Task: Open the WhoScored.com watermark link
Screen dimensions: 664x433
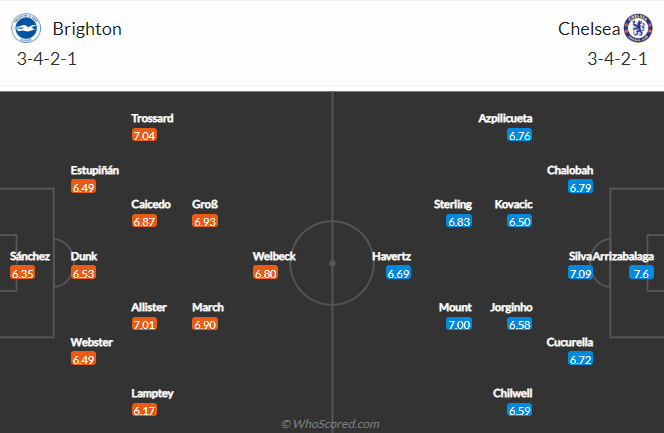Action: [x=330, y=424]
